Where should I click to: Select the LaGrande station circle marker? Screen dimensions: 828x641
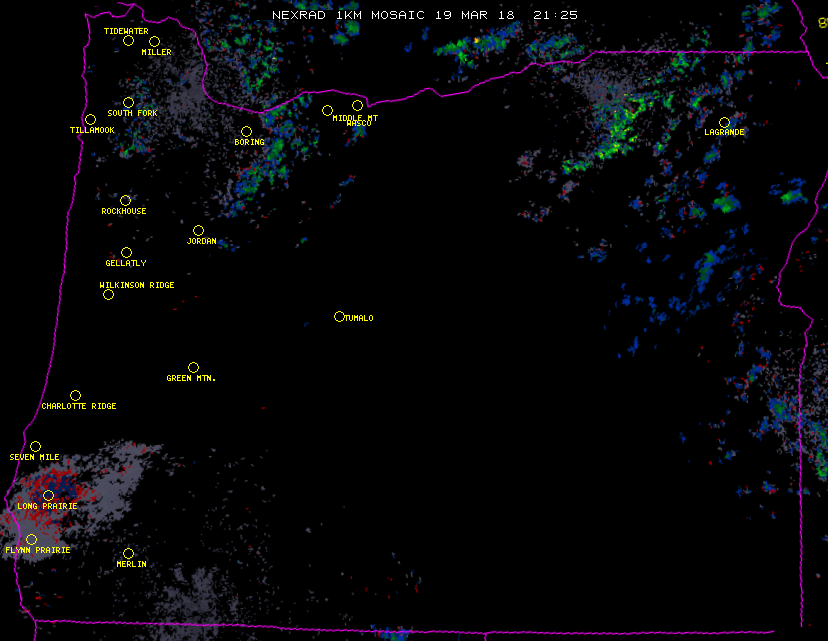click(x=724, y=122)
